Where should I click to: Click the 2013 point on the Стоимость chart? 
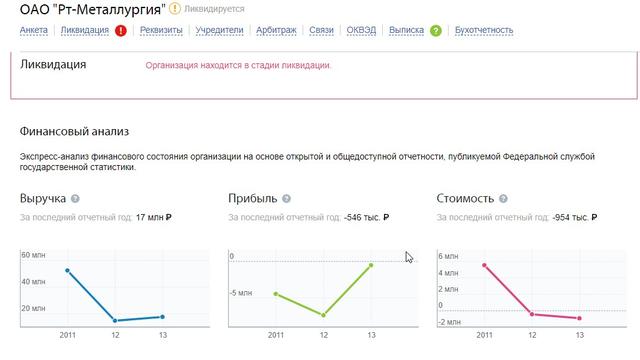579,318
